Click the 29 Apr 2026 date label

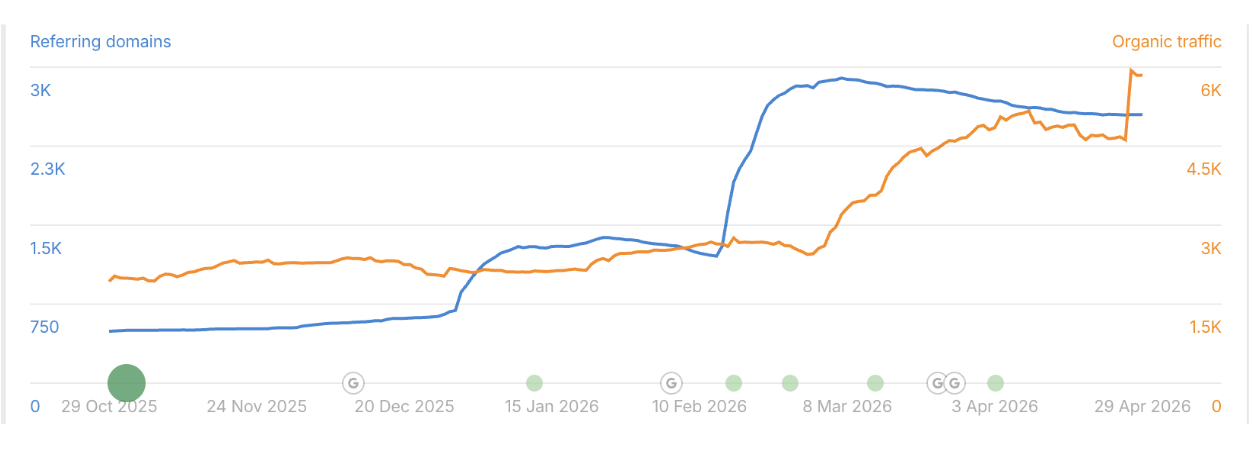[x=1141, y=407]
